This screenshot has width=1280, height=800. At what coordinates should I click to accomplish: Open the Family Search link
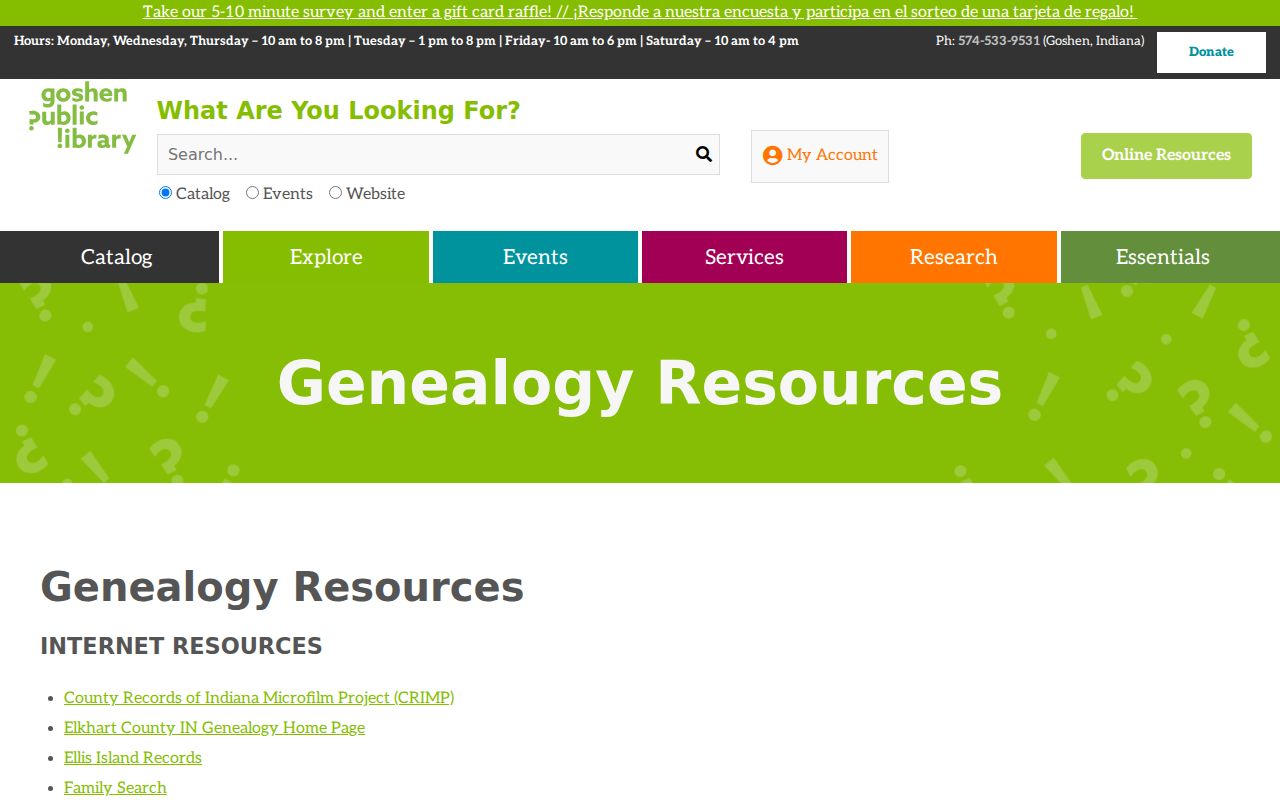(115, 787)
